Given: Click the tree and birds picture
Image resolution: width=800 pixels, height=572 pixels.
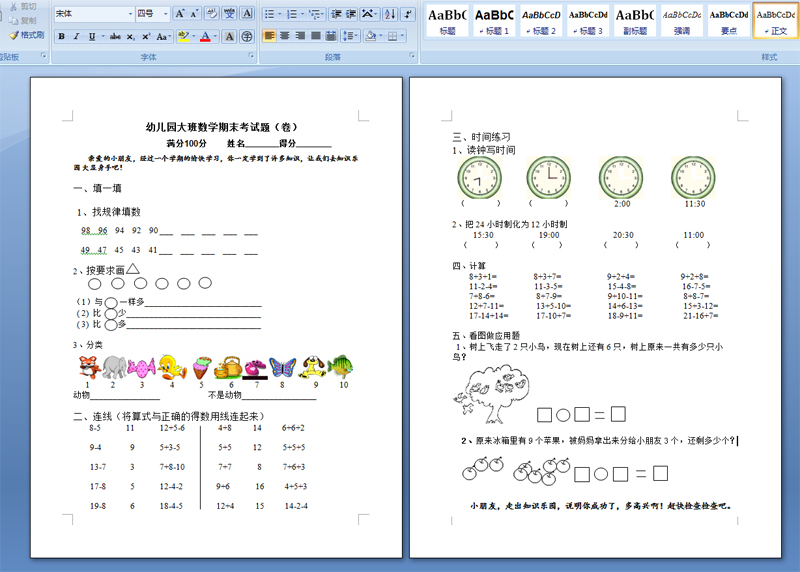Looking at the screenshot, I should point(491,394).
